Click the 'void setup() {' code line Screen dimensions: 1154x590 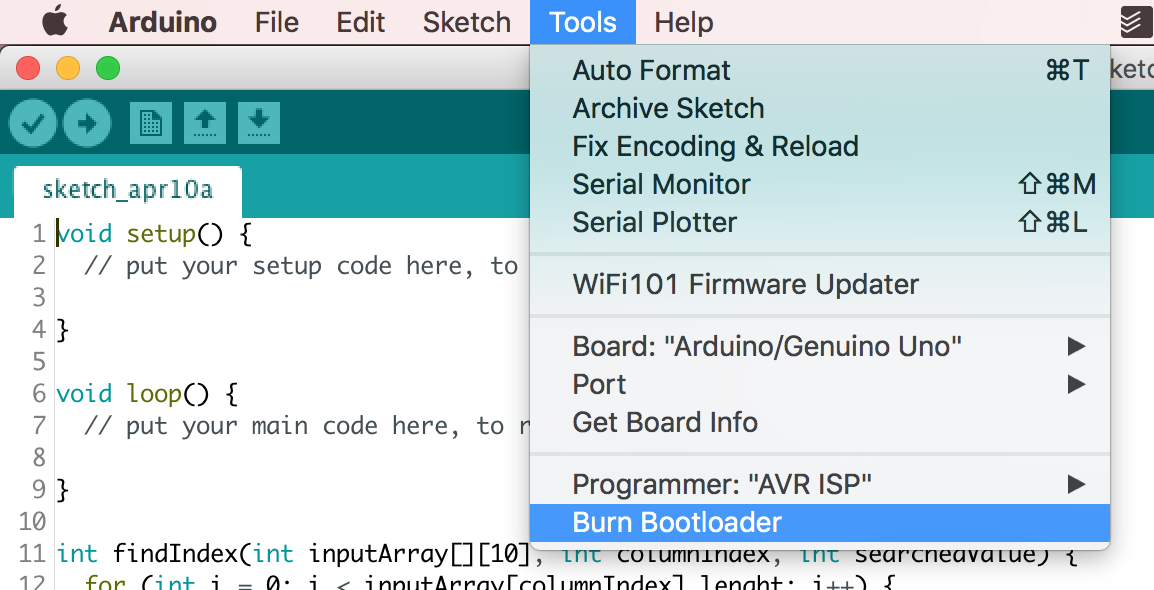tap(155, 234)
